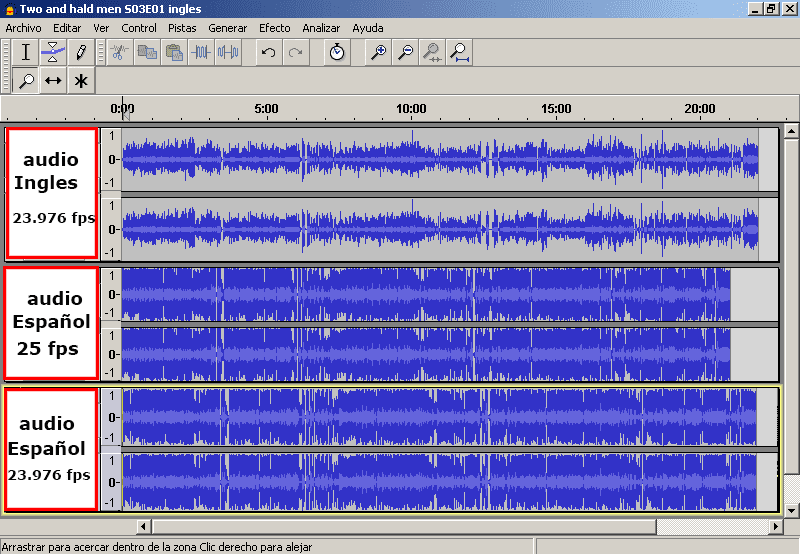Select the Envelope tool
800x554 pixels.
click(53, 53)
